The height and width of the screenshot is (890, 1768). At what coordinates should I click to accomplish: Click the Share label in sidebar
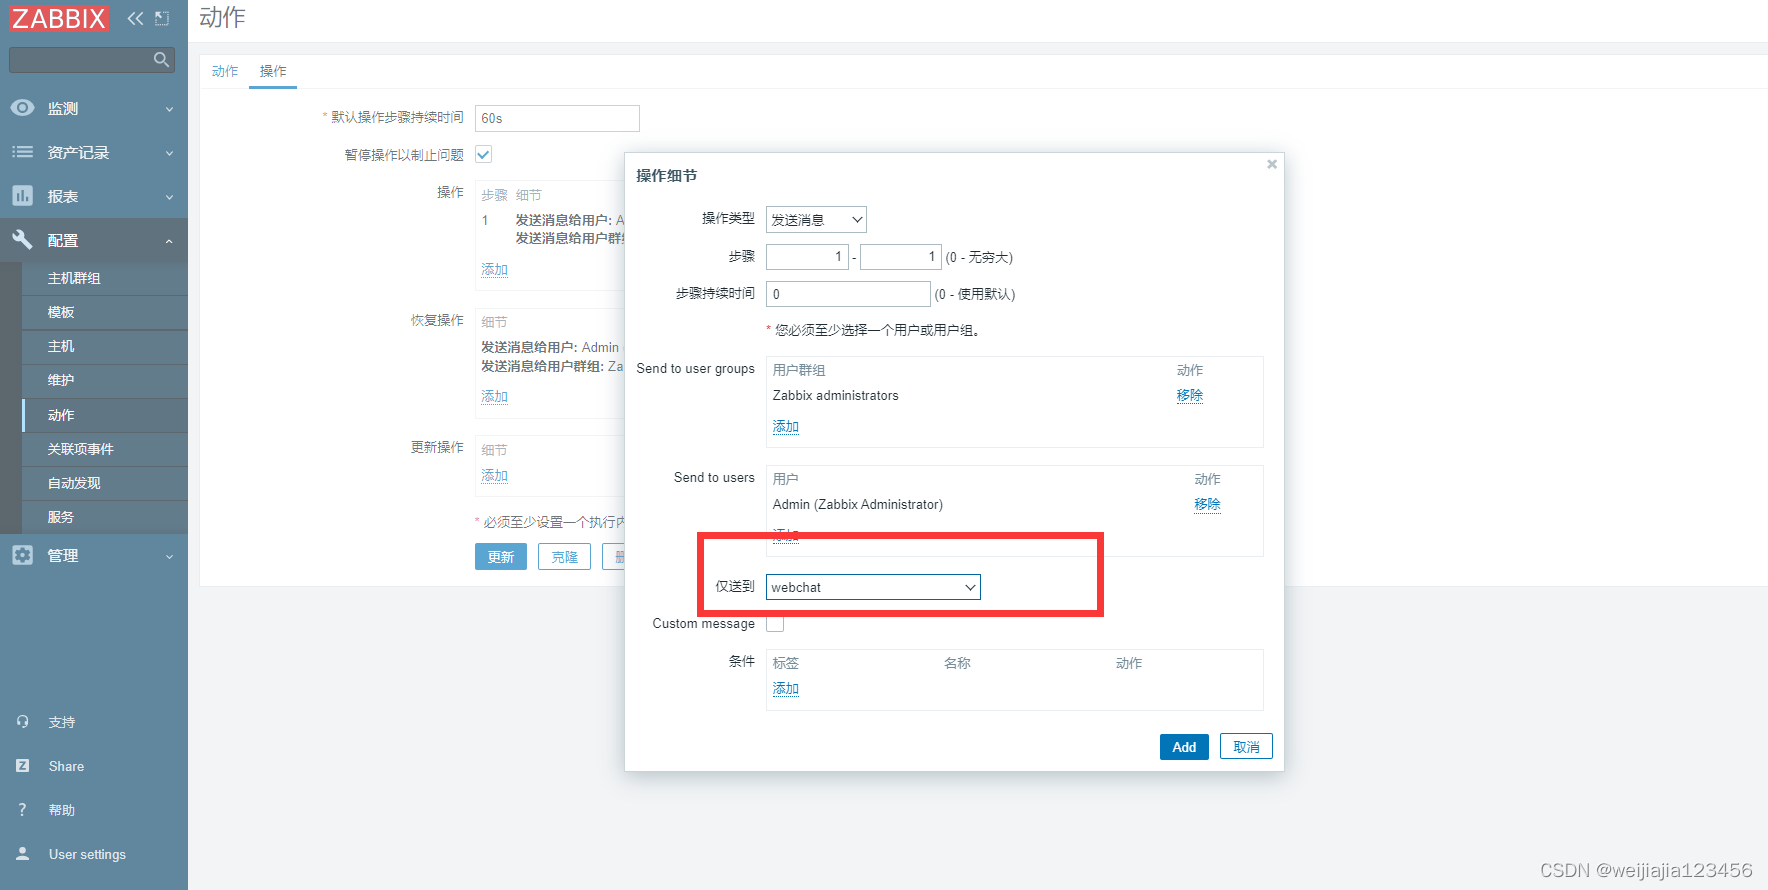point(66,766)
